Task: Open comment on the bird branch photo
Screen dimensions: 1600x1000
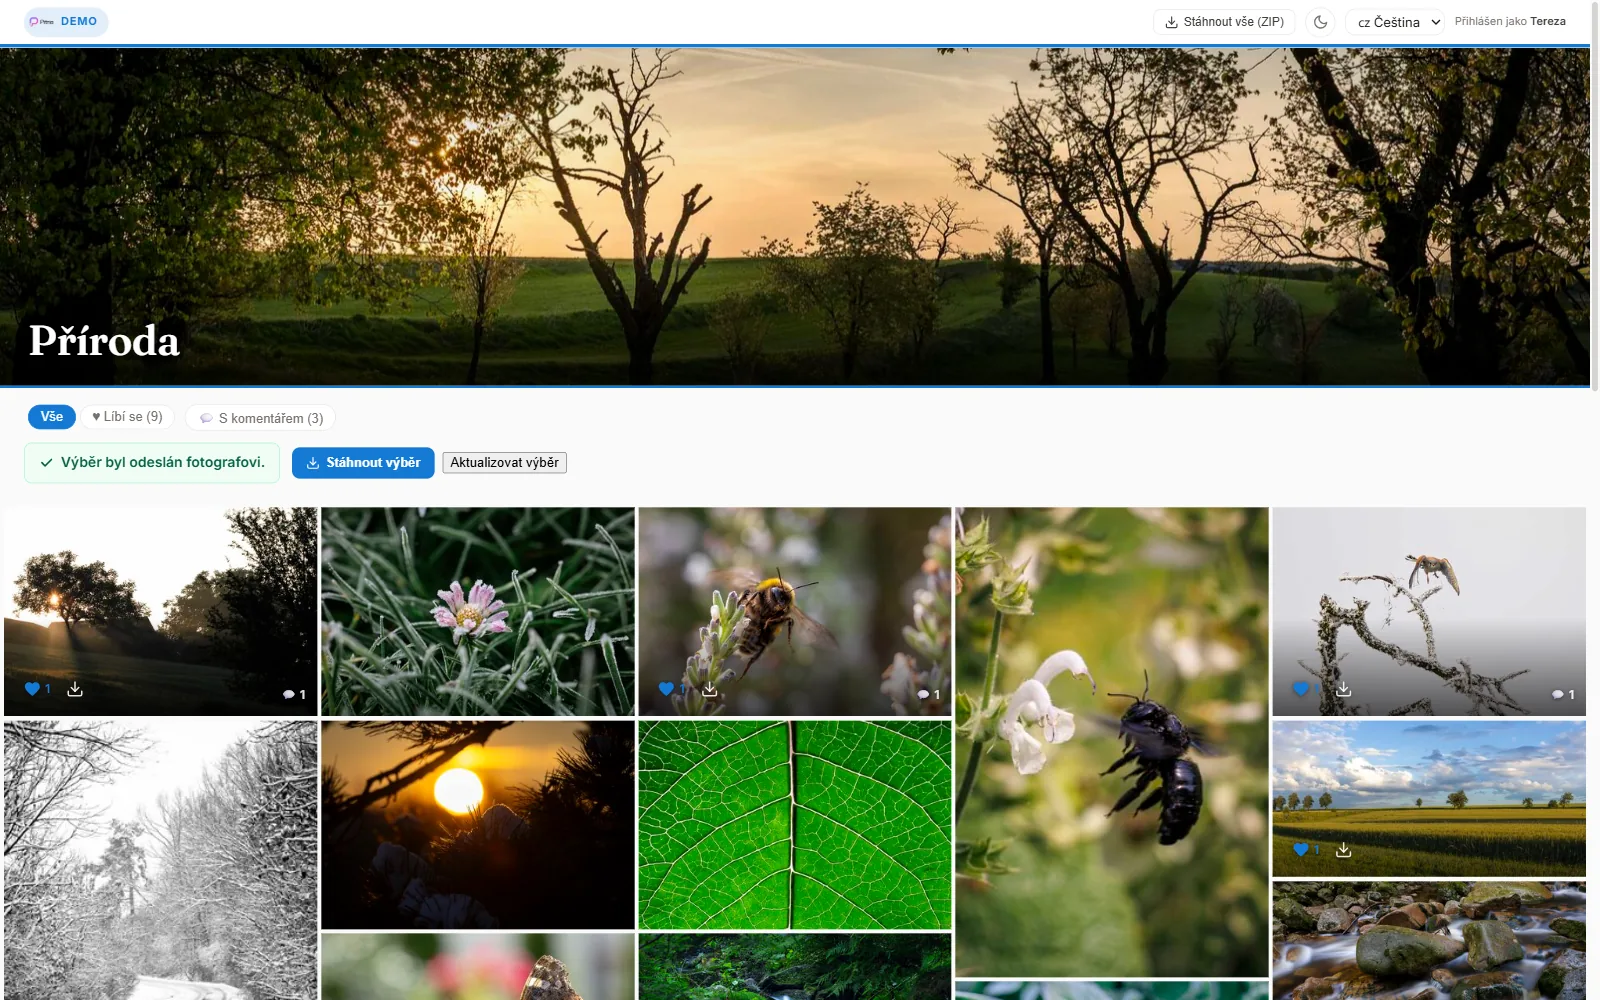Action: pyautogui.click(x=1563, y=694)
